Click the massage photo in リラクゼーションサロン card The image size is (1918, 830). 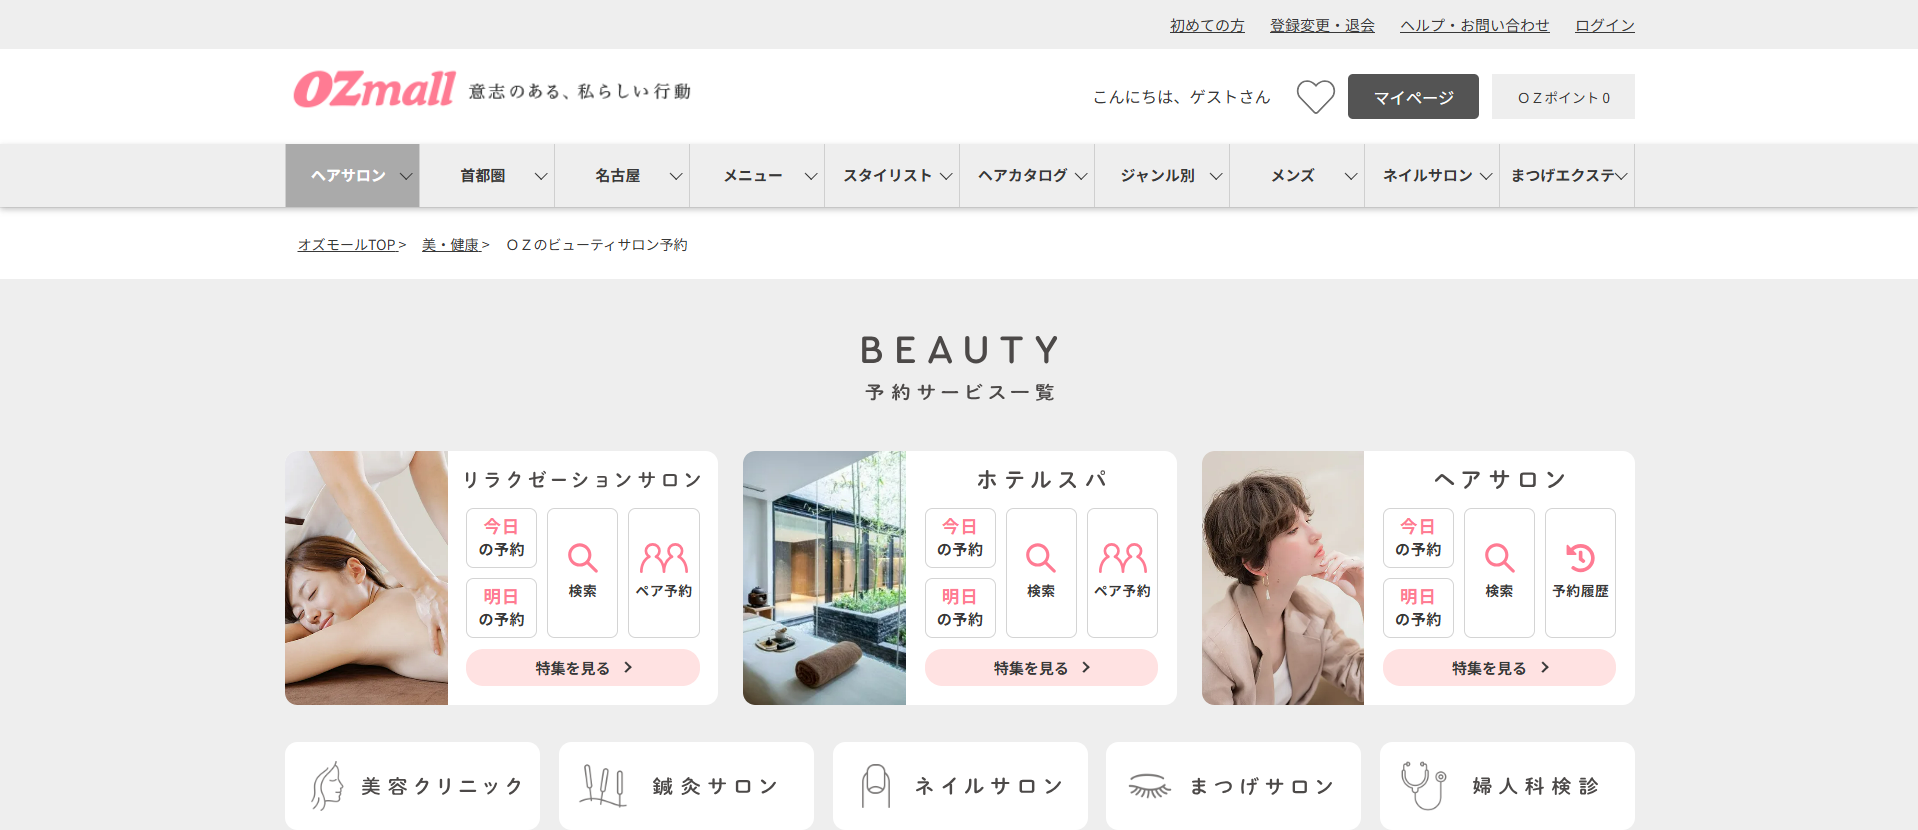(366, 578)
